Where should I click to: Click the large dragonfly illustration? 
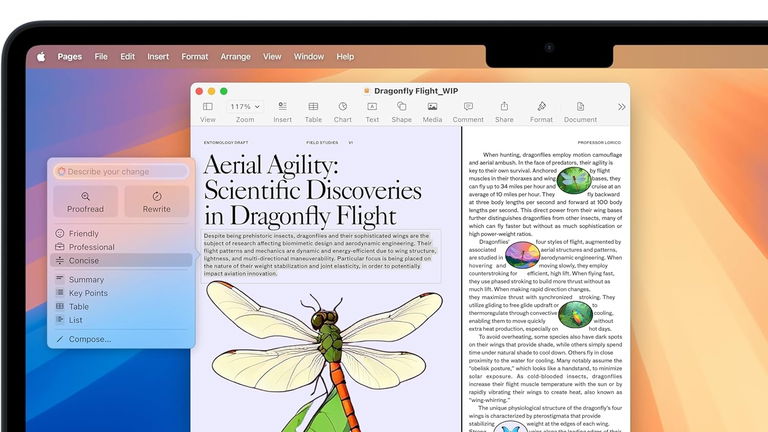(323, 355)
